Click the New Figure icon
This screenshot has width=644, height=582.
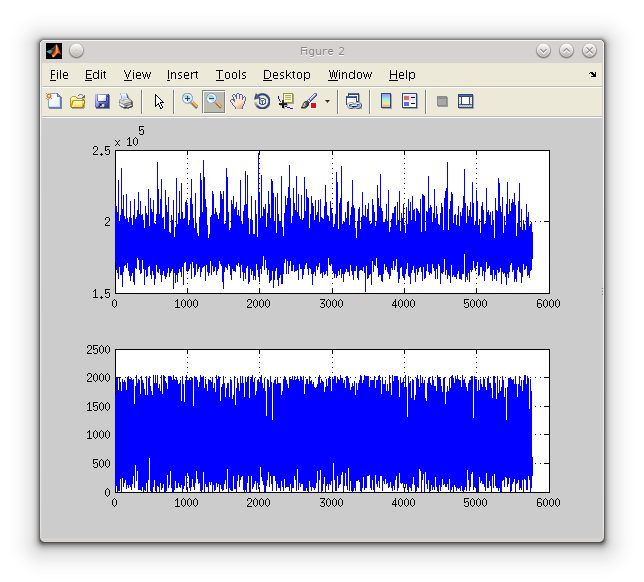(x=54, y=101)
